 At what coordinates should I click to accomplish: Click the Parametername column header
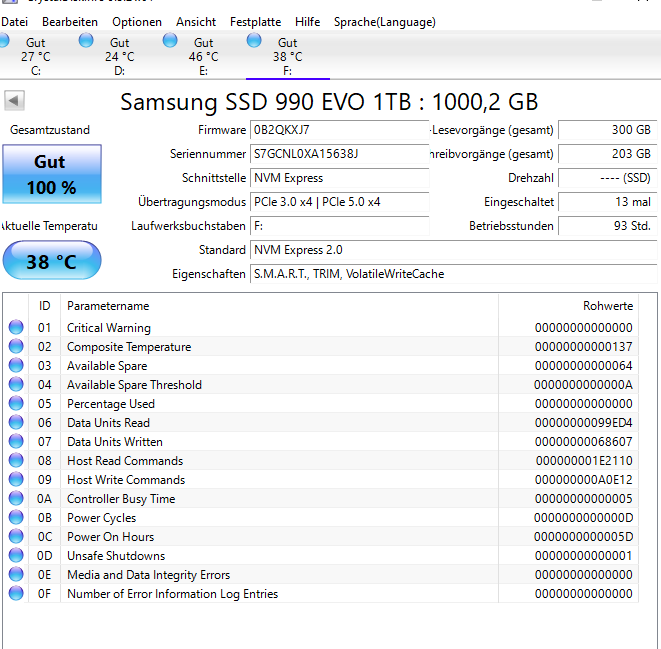279,306
